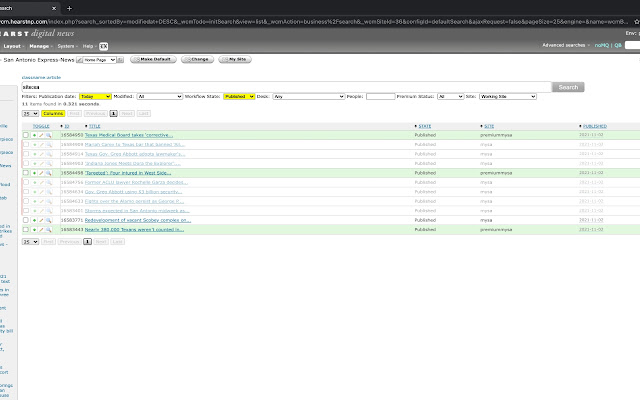Open the Site Working Site dropdown
The height and width of the screenshot is (400, 640).
[x=508, y=97]
